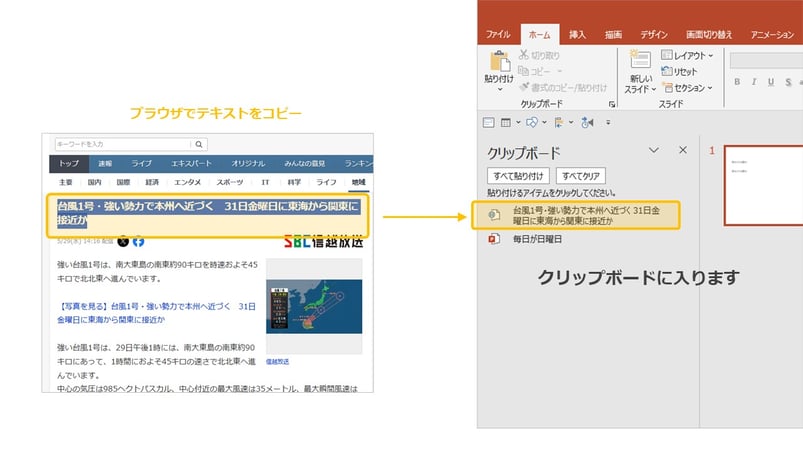Toggle Text Shadow (S) formatting

click(788, 82)
